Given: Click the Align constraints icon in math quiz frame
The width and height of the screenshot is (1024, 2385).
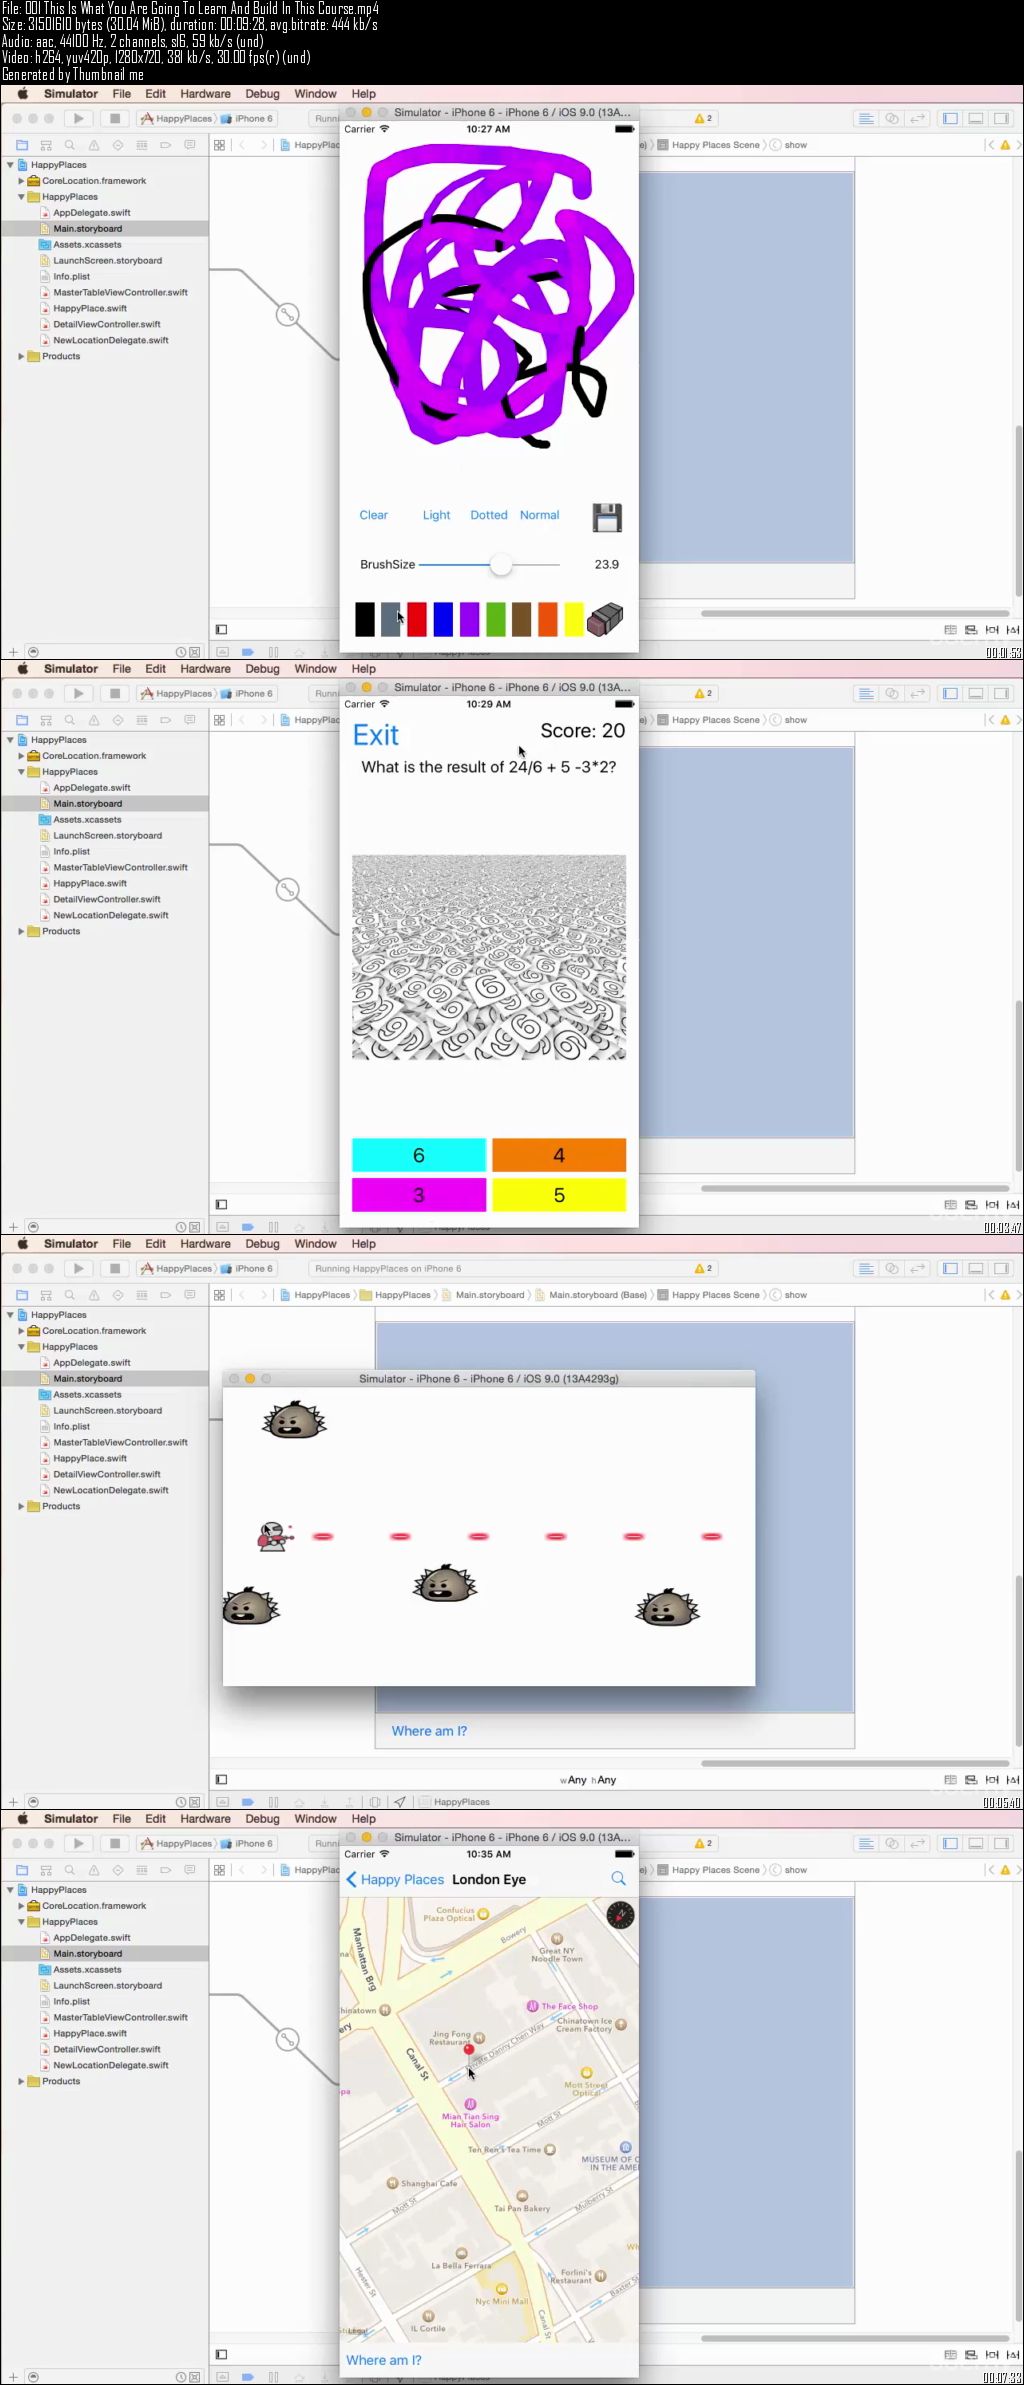Looking at the screenshot, I should (971, 1204).
